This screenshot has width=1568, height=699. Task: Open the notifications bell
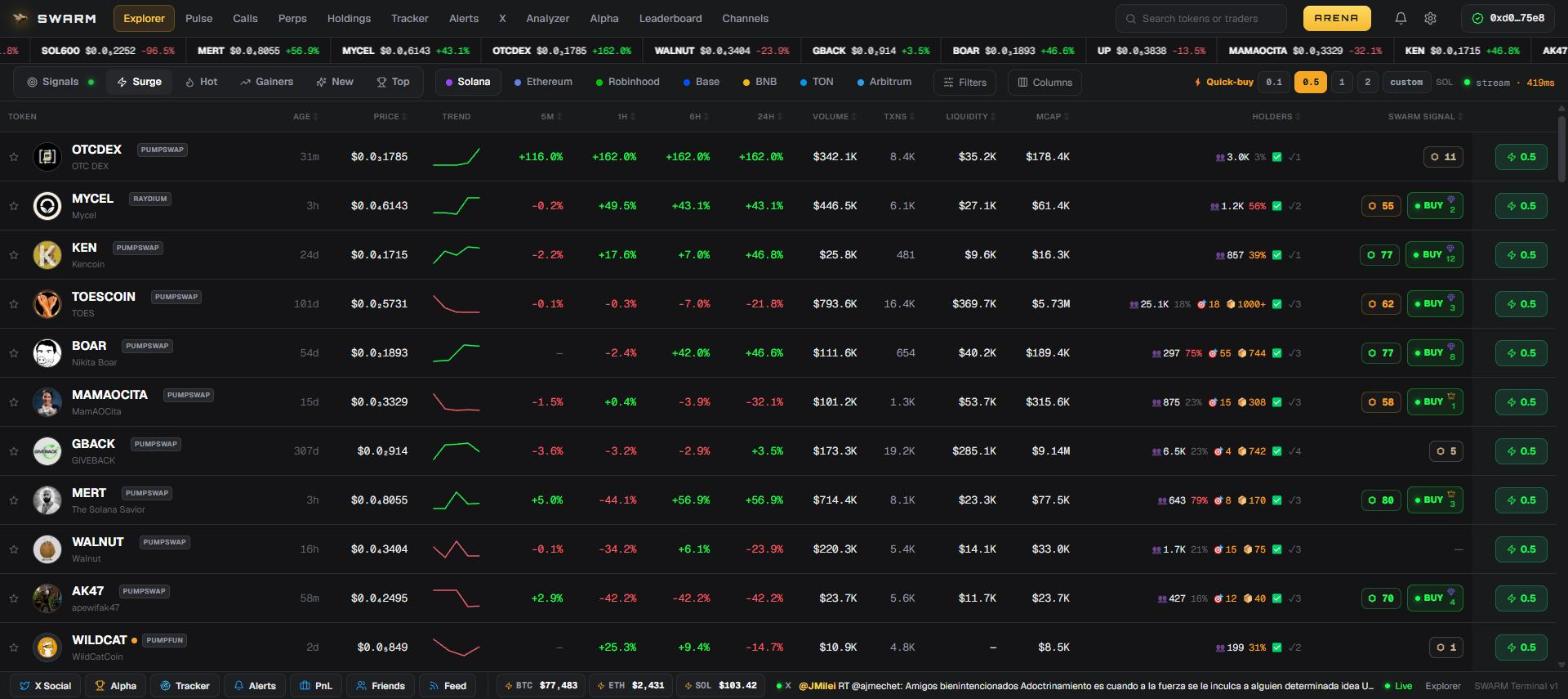pyautogui.click(x=1401, y=18)
